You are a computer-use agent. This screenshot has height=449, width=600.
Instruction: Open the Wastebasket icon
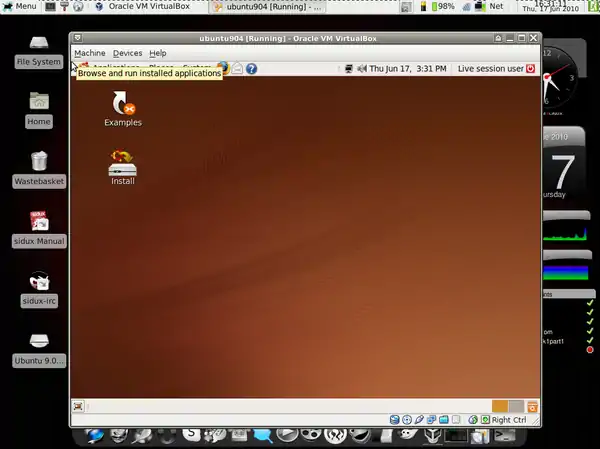tap(38, 163)
